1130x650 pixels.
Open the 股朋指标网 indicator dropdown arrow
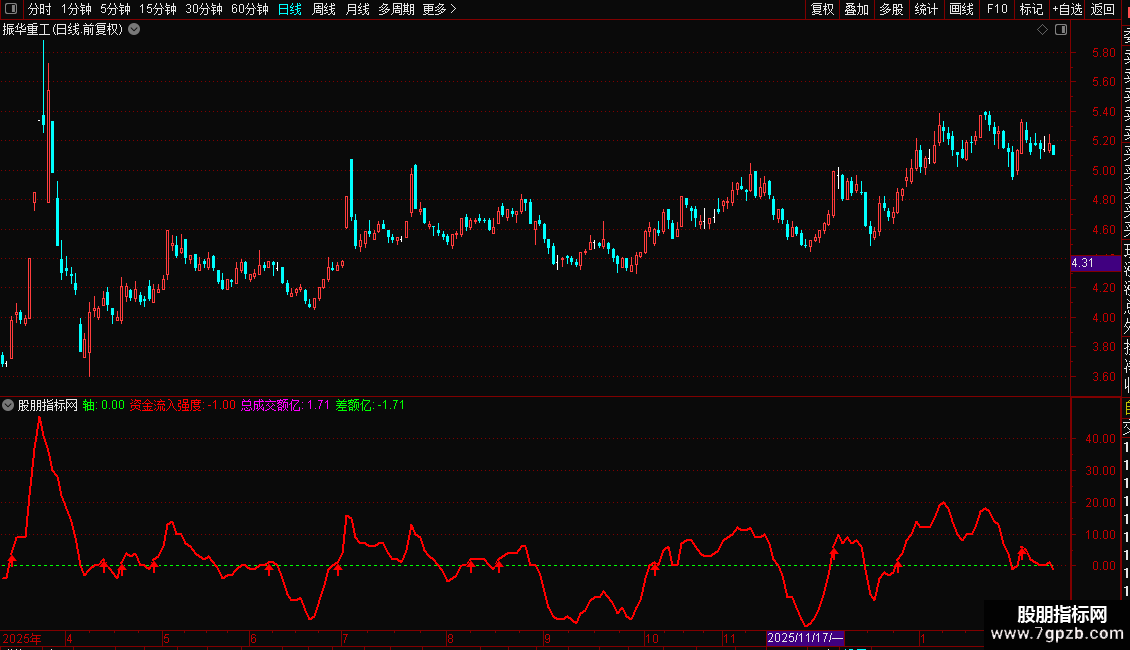click(8, 405)
